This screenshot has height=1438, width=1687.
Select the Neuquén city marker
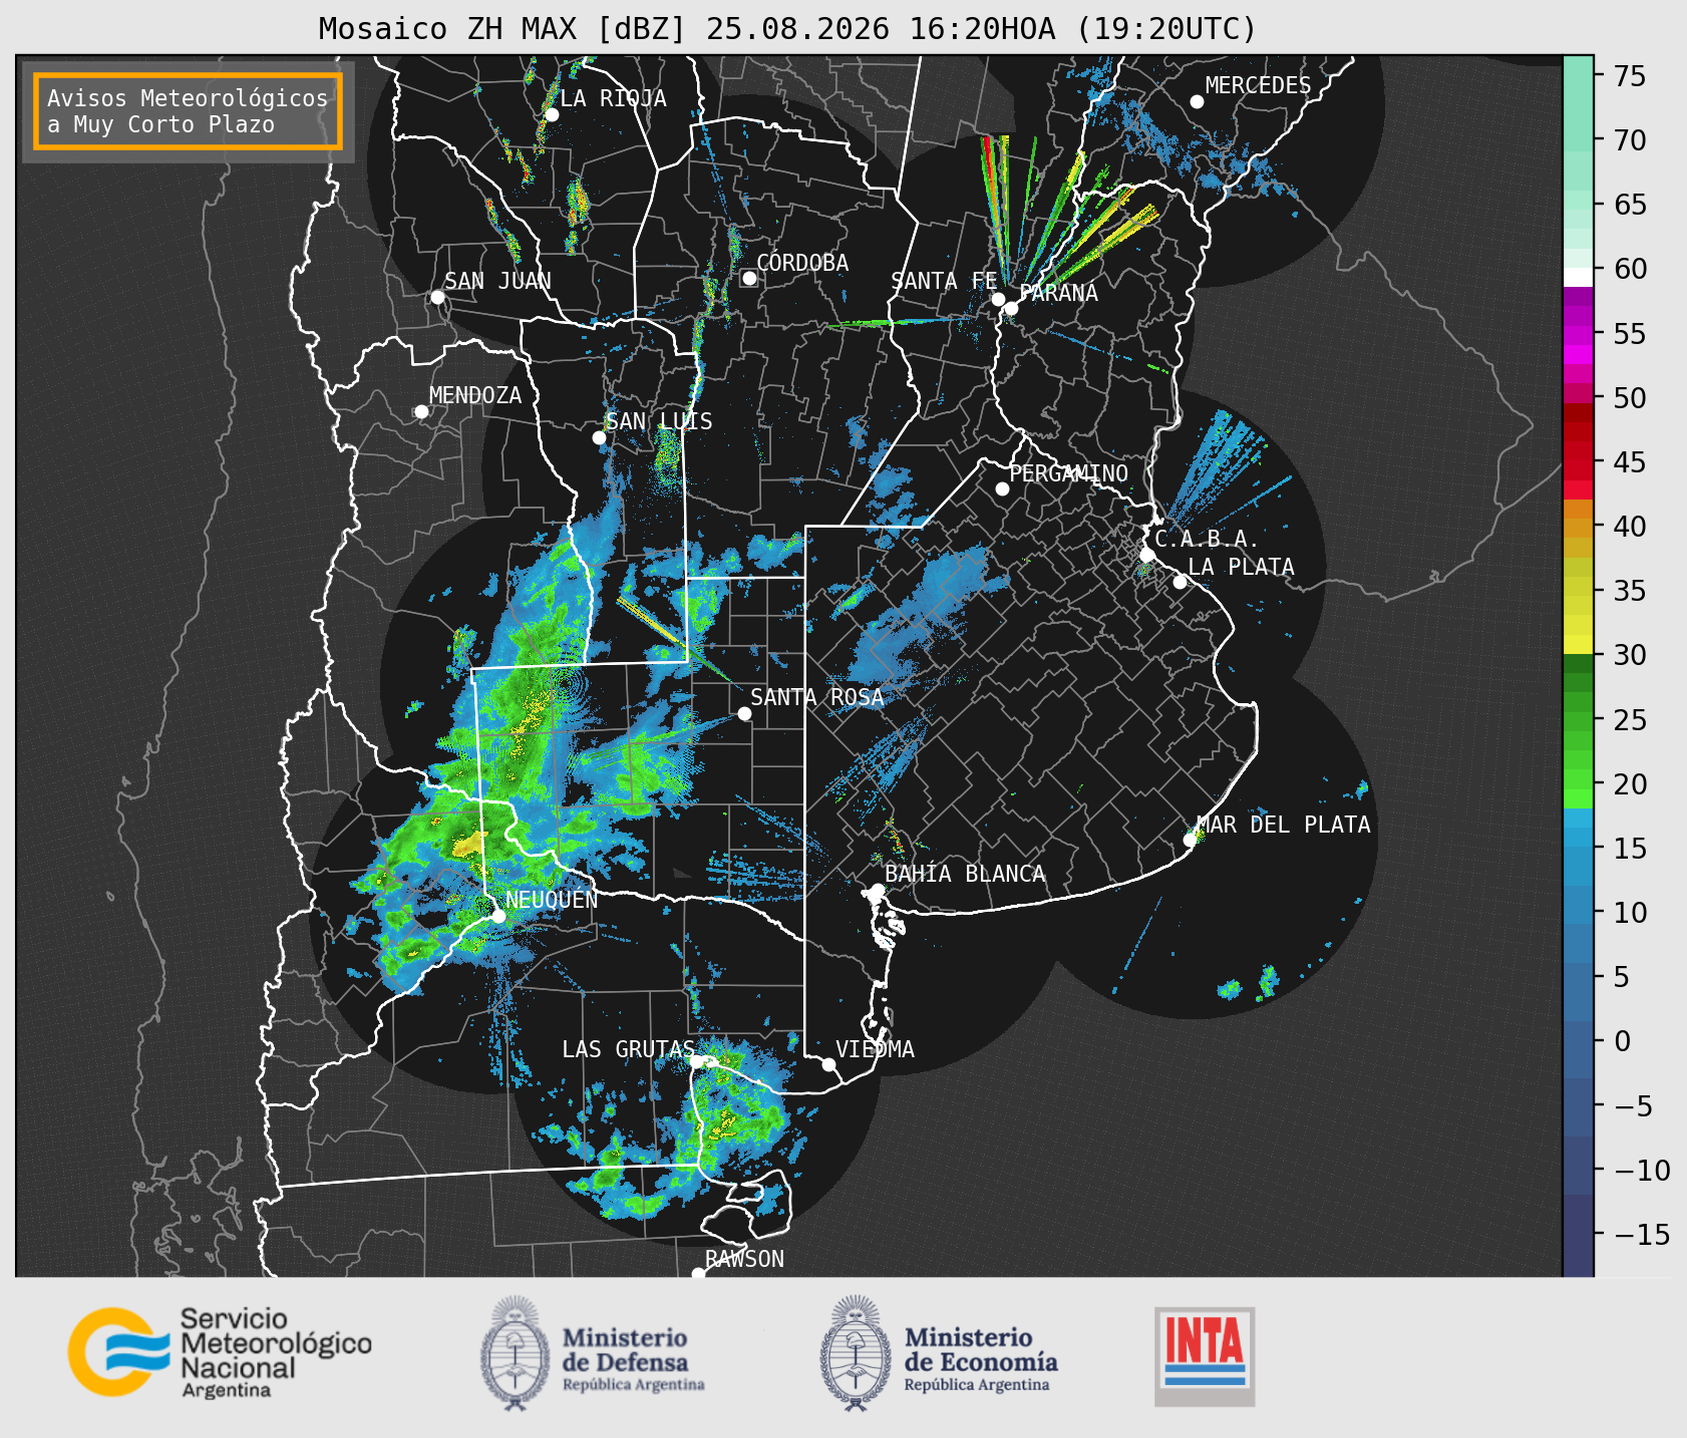pyautogui.click(x=498, y=916)
